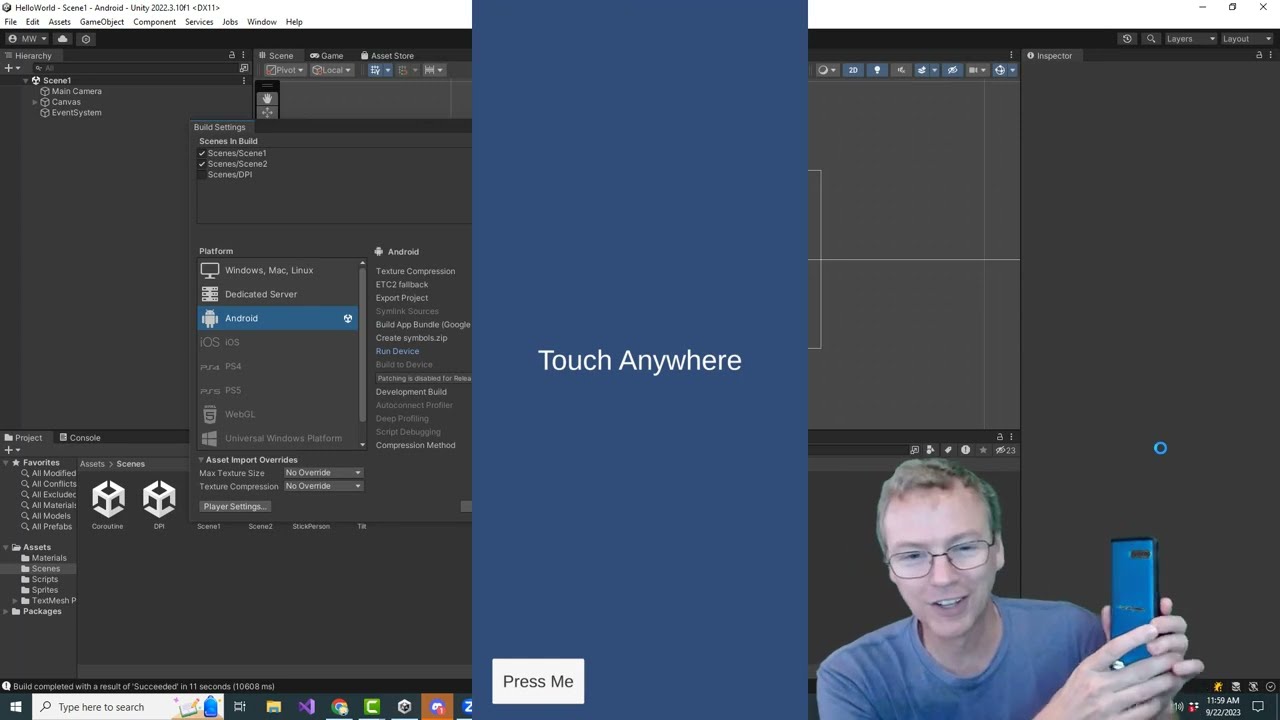The width and height of the screenshot is (1280, 720).
Task: Open the Layout dropdown
Action: pyautogui.click(x=1246, y=39)
